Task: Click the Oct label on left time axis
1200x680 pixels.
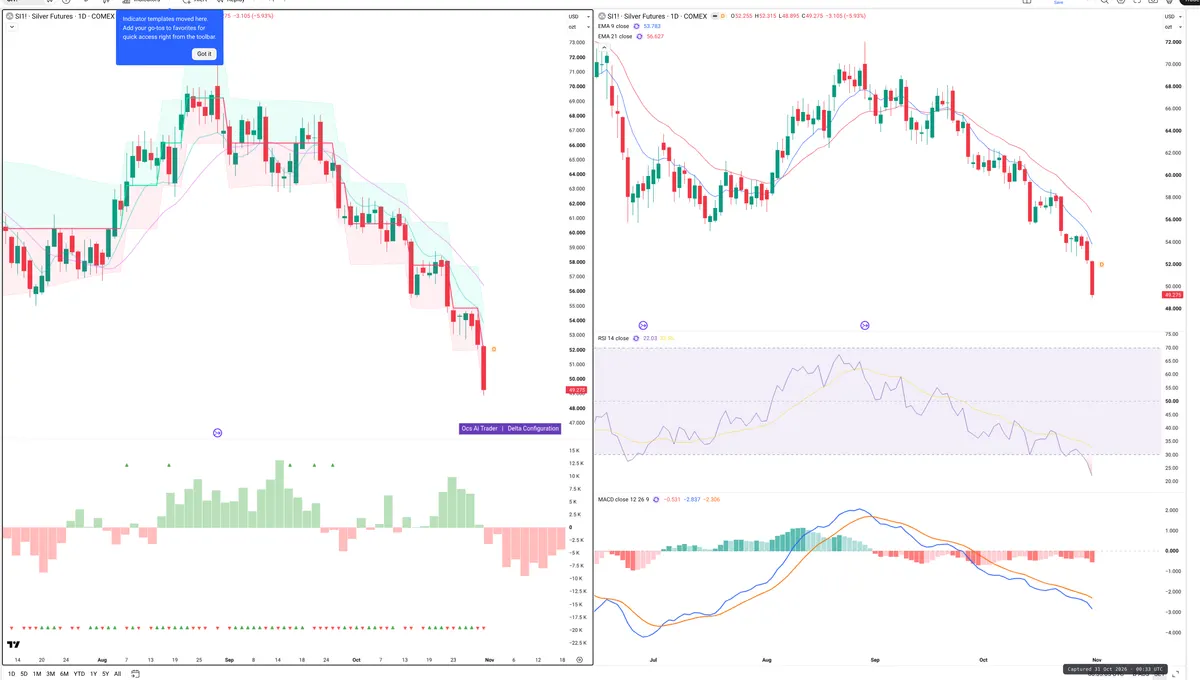Action: 356,660
